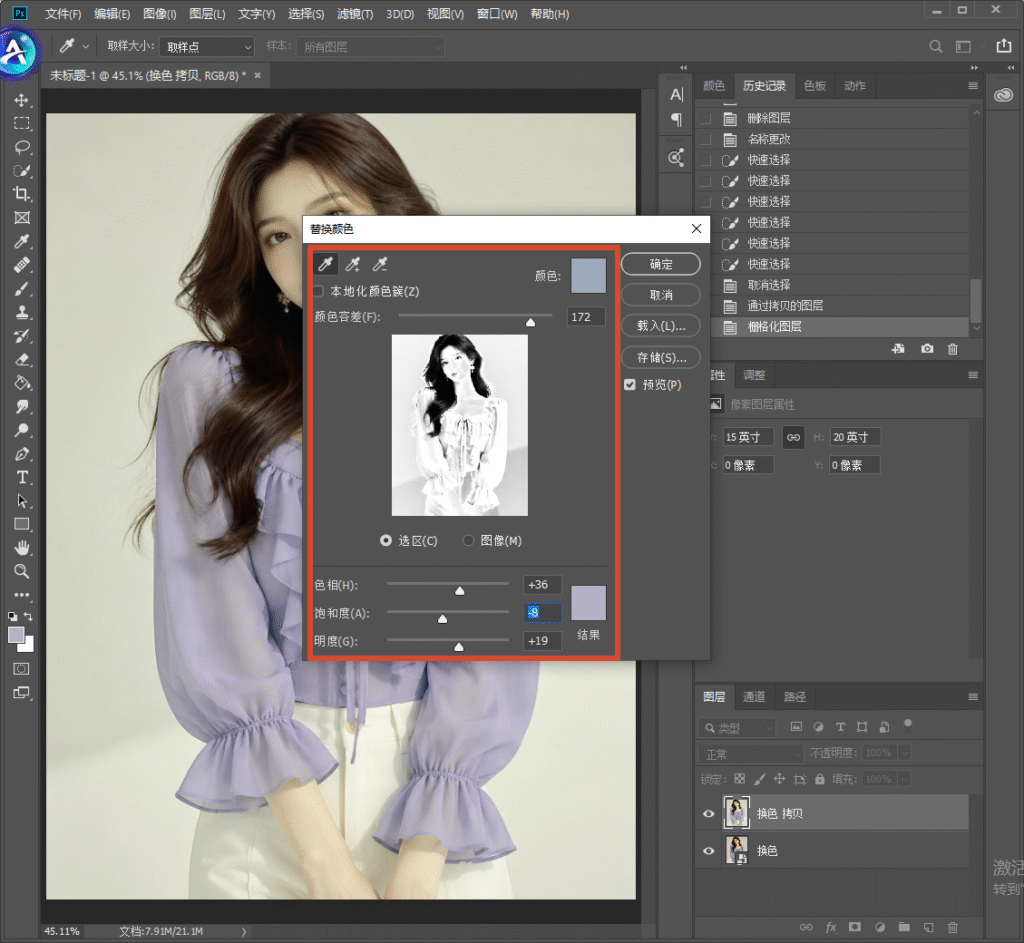
Task: Open Layers panel menu icon
Action: click(973, 697)
